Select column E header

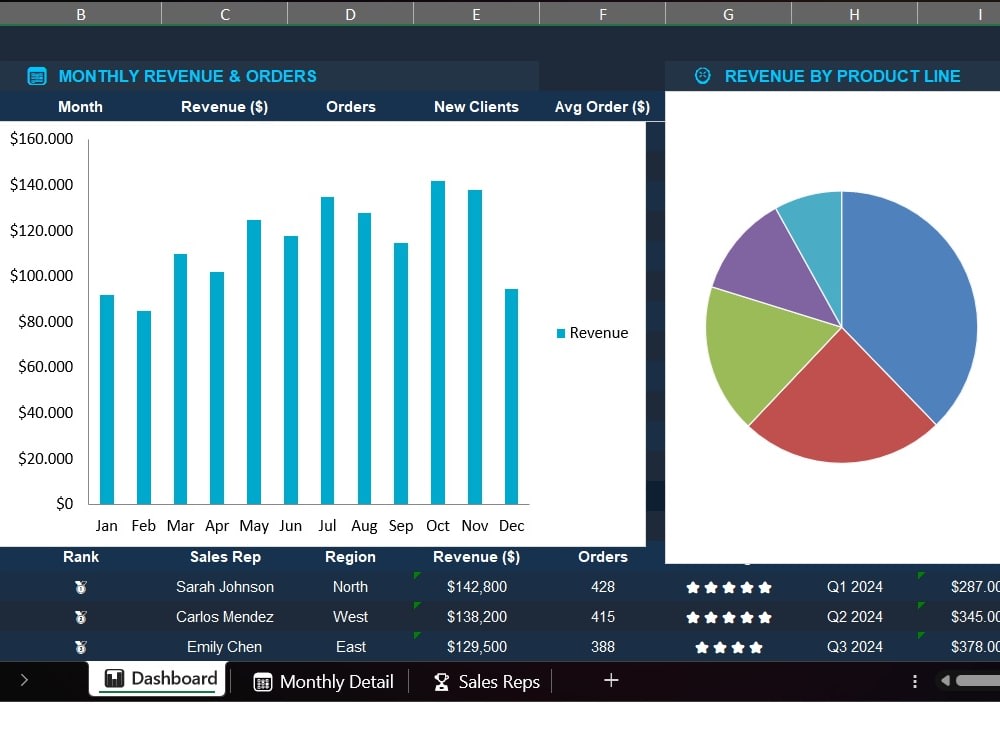(476, 14)
